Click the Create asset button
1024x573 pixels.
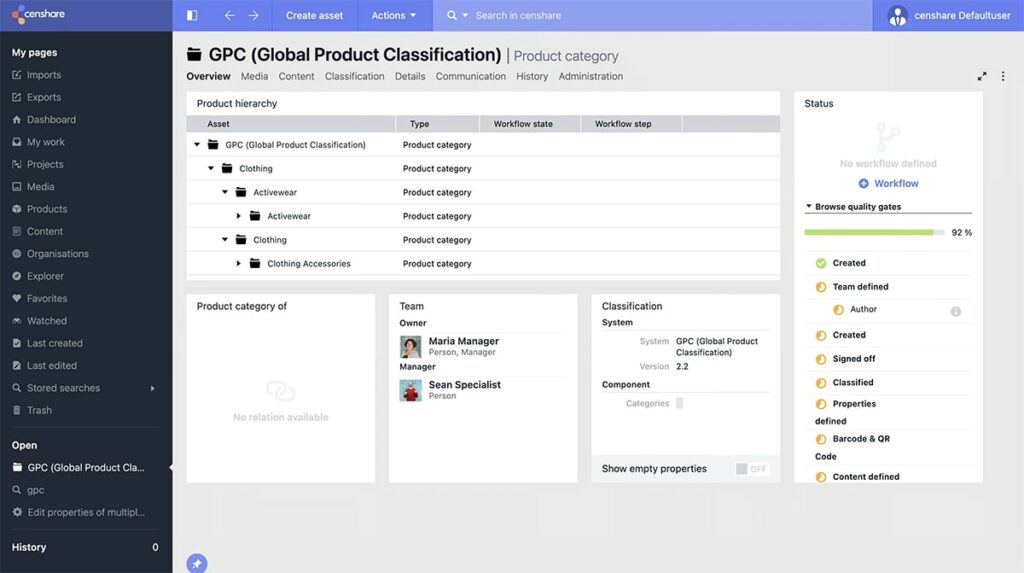tap(314, 15)
